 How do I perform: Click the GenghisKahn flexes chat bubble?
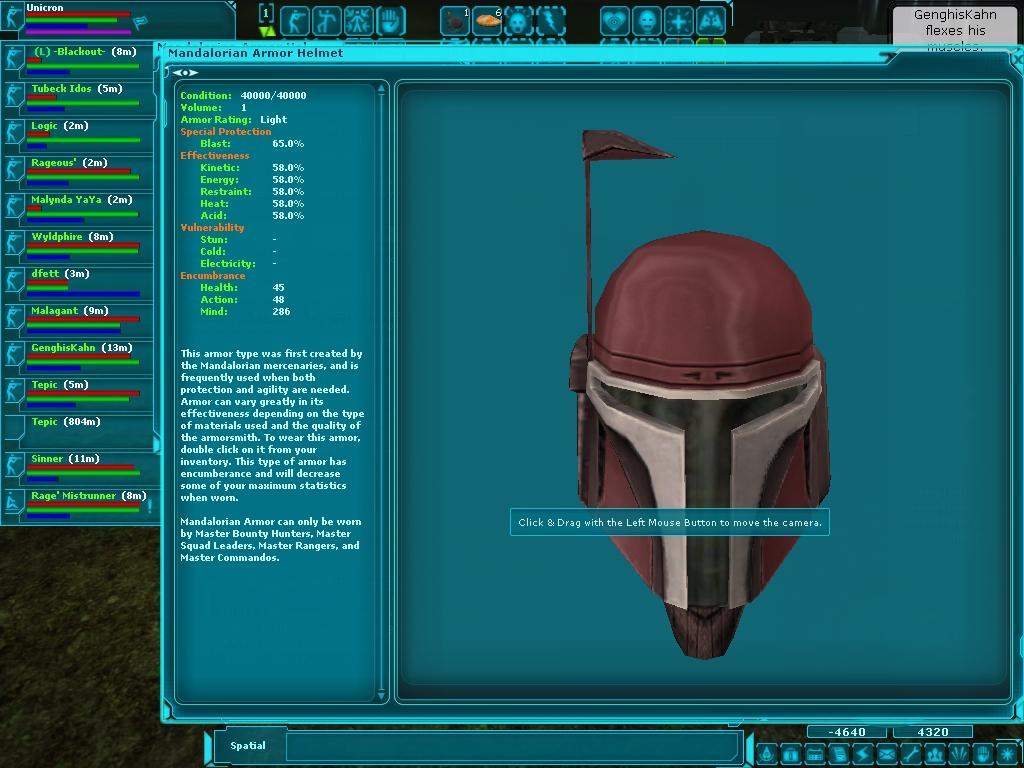point(955,27)
